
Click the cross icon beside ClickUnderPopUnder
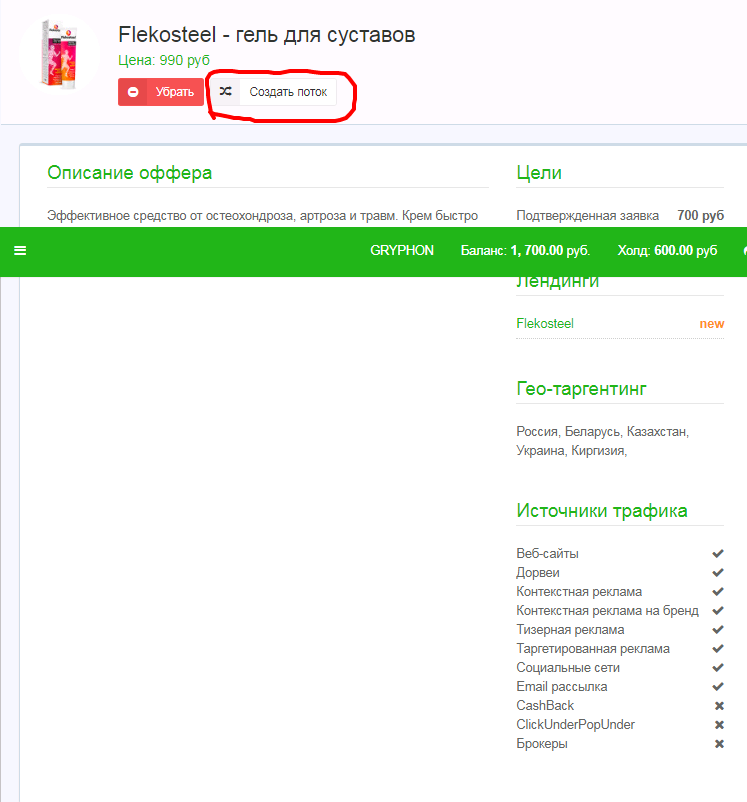point(718,724)
